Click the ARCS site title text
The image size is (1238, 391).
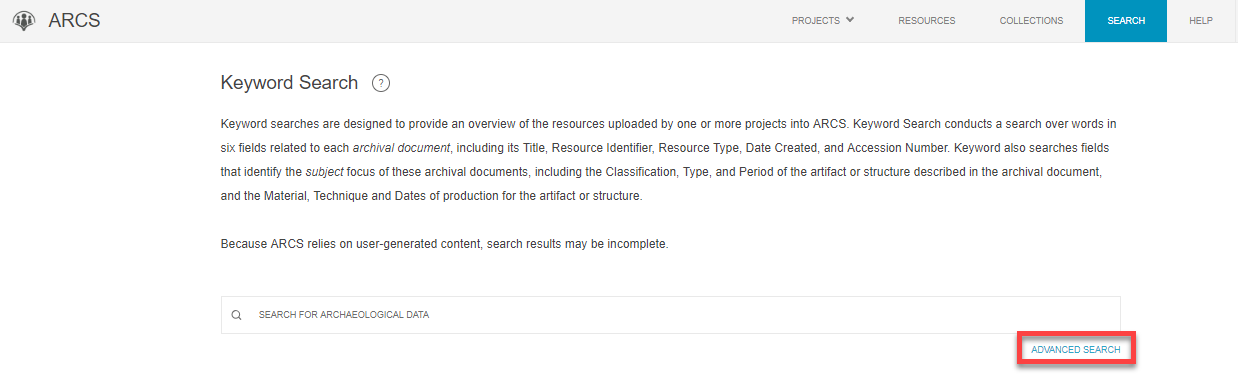[74, 21]
